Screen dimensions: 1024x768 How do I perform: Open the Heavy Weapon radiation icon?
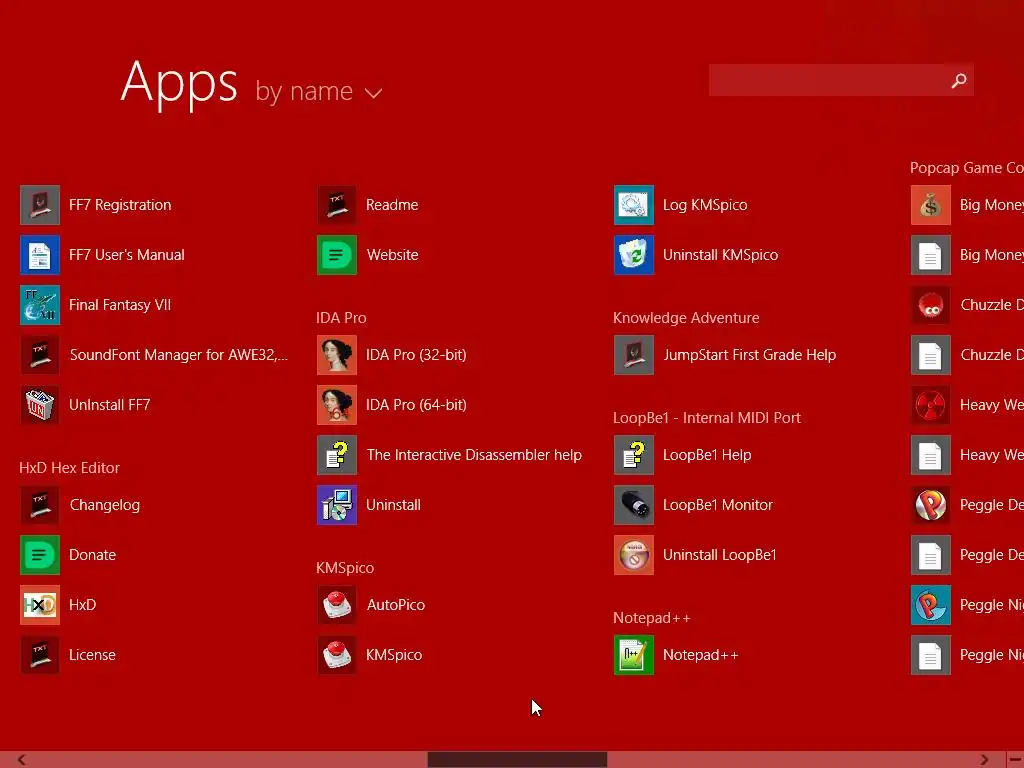(931, 405)
